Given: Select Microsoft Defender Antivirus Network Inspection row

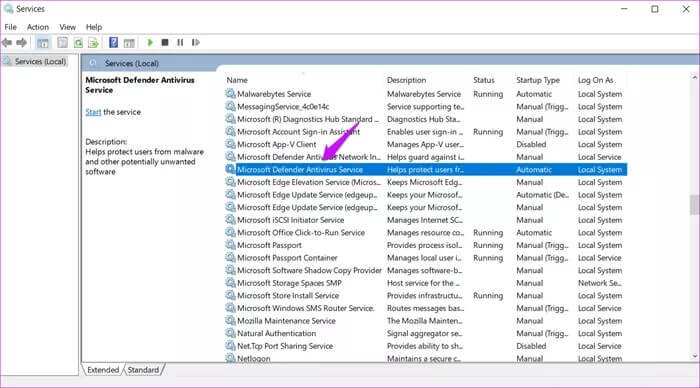Looking at the screenshot, I should (426, 157).
